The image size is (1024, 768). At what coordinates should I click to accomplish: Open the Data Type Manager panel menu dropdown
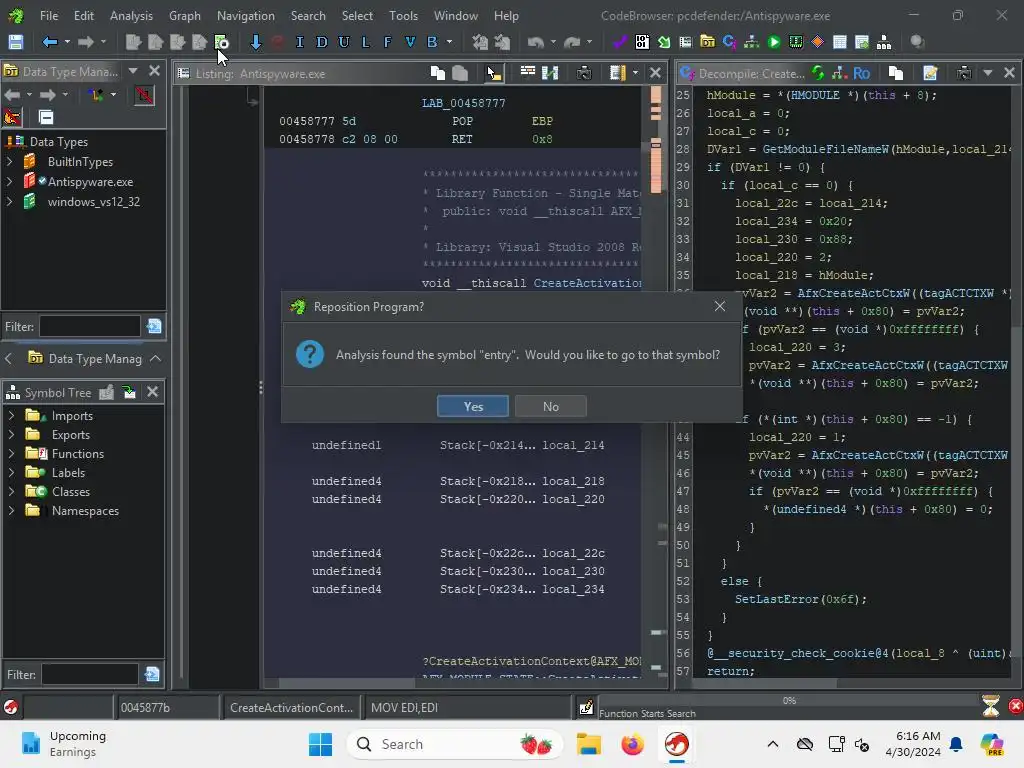coord(133,71)
